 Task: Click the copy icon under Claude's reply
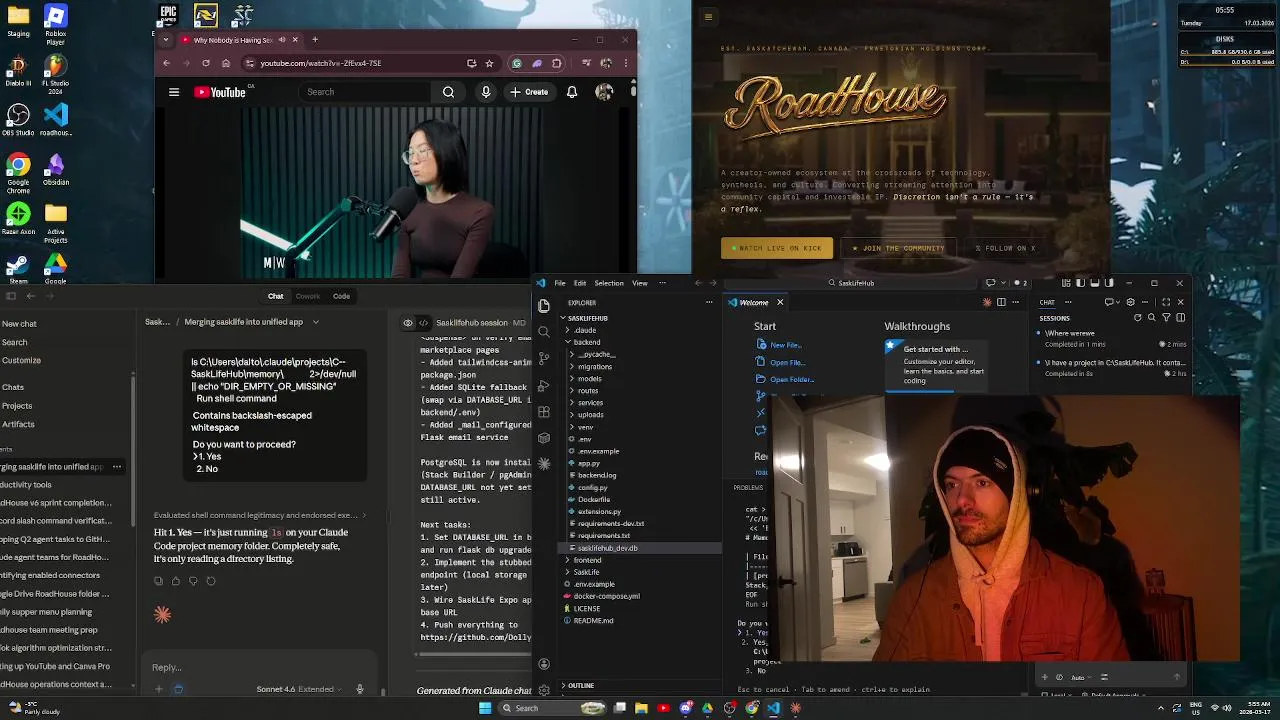coord(158,581)
